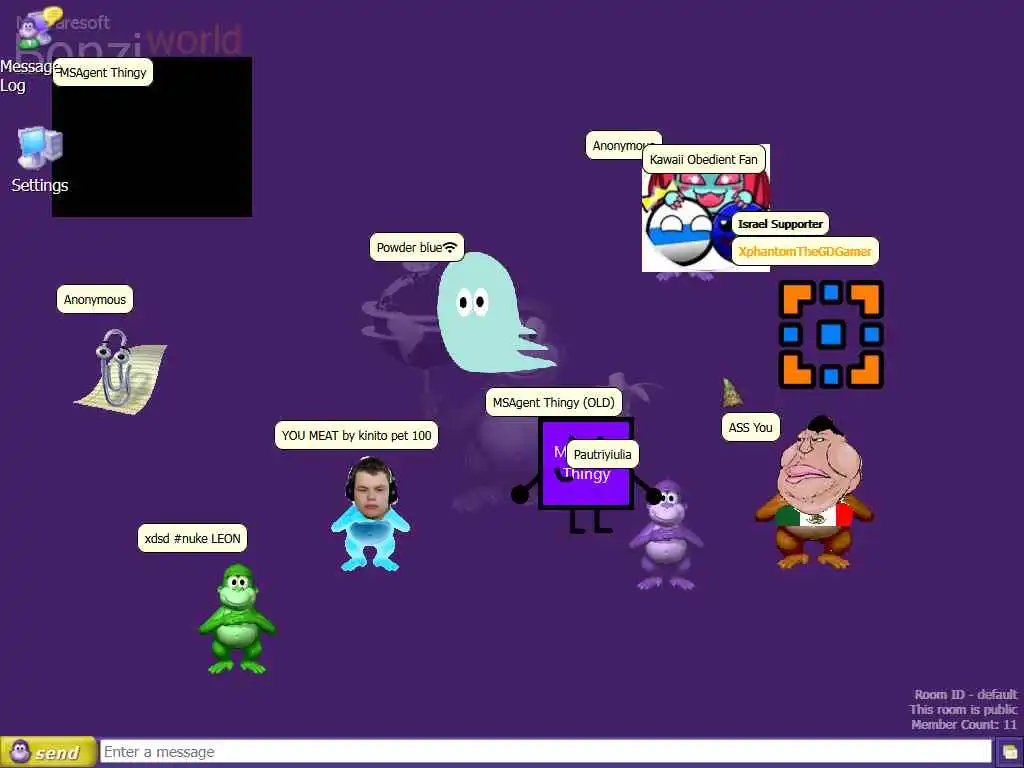Select the blue Bonzi with headphones face
1024x768 pixels.
tap(370, 514)
